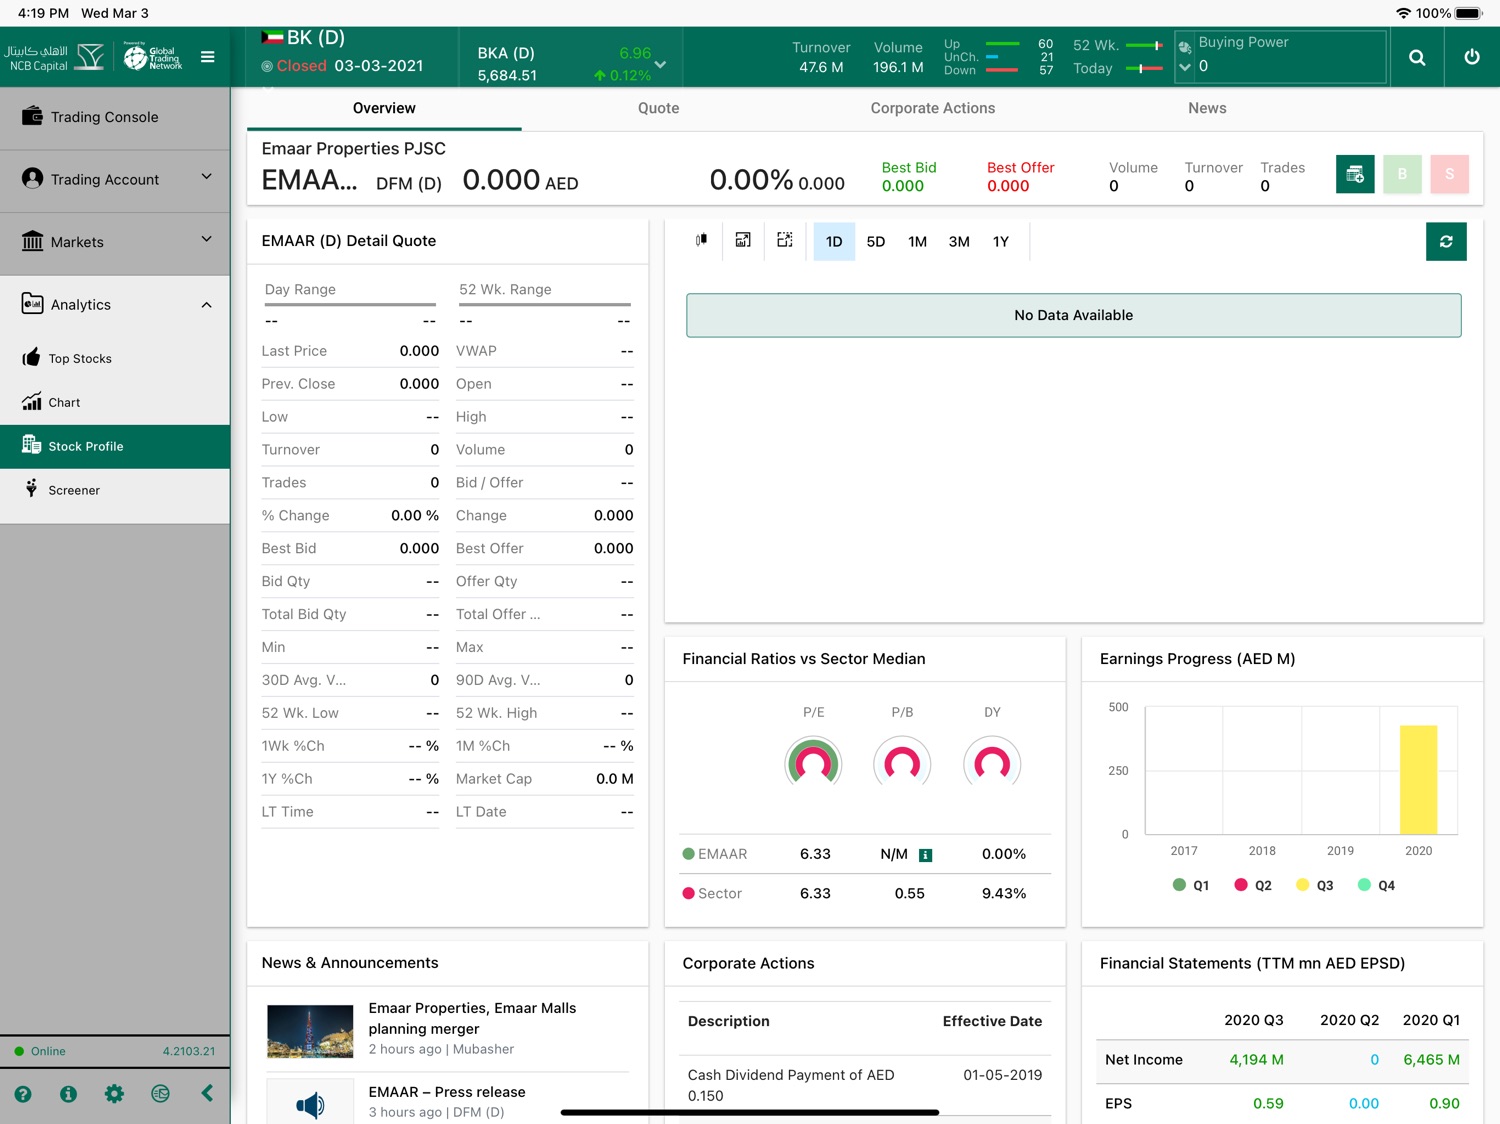Image resolution: width=1500 pixels, height=1124 pixels.
Task: Open the advanced chart pop-out icon
Action: click(x=743, y=240)
